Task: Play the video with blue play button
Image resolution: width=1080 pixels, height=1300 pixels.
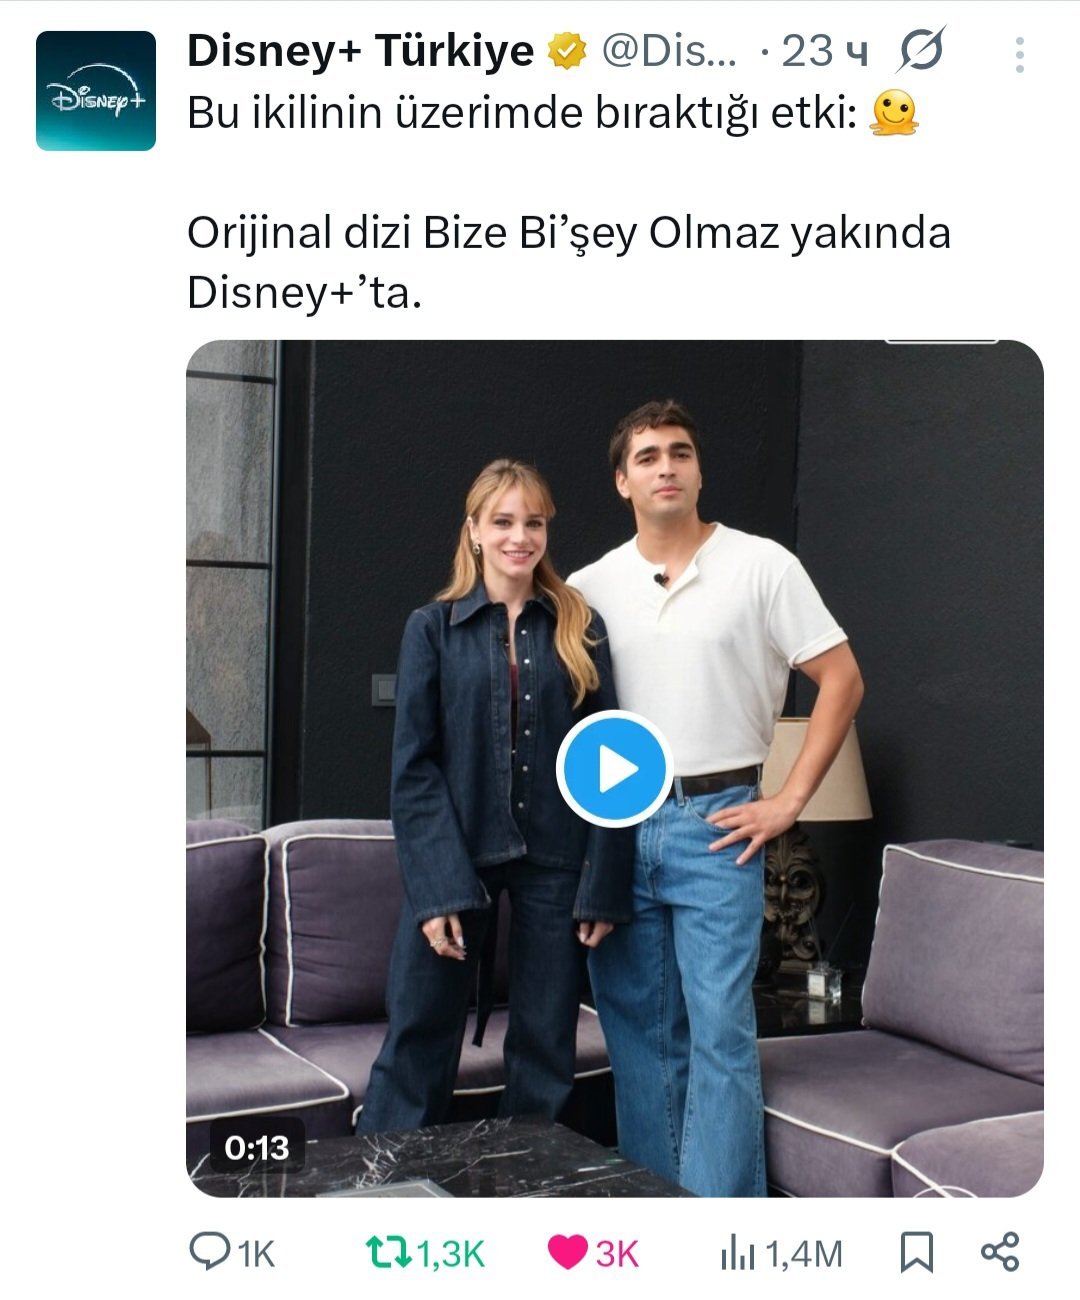Action: click(x=613, y=769)
